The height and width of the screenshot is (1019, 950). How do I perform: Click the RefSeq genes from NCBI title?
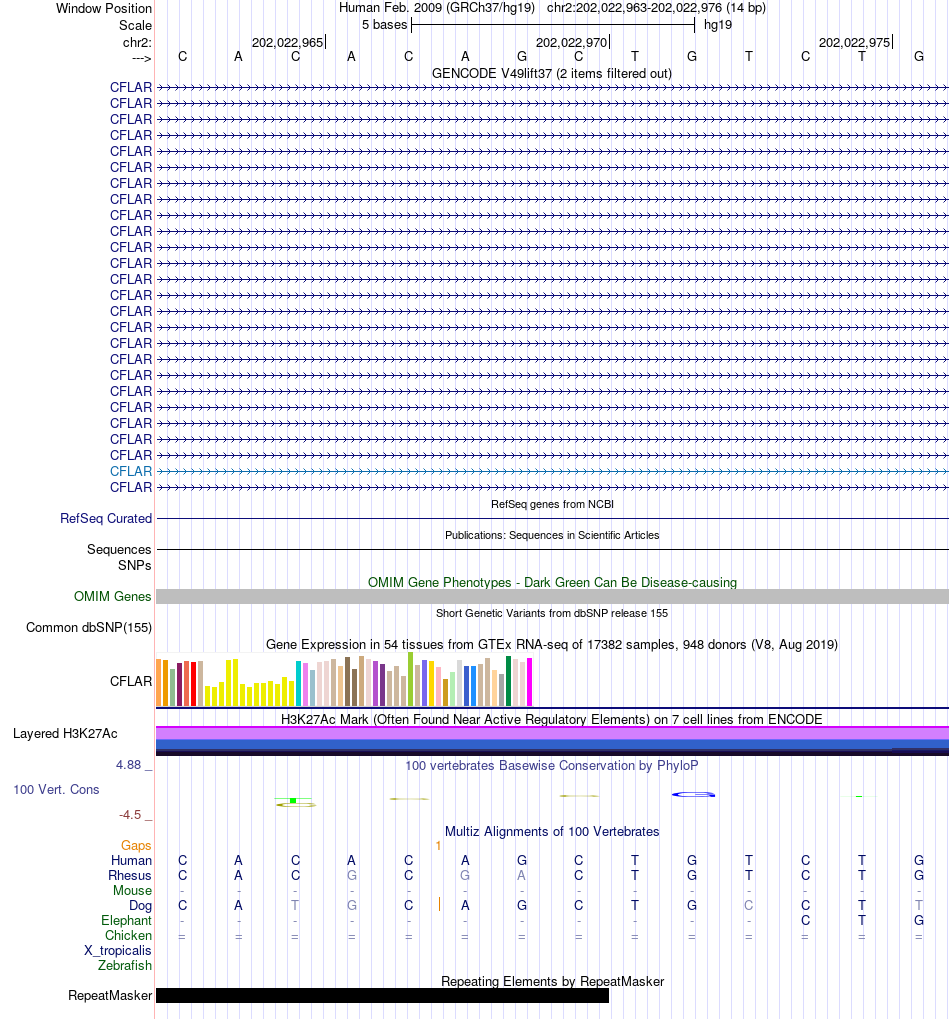tap(552, 504)
